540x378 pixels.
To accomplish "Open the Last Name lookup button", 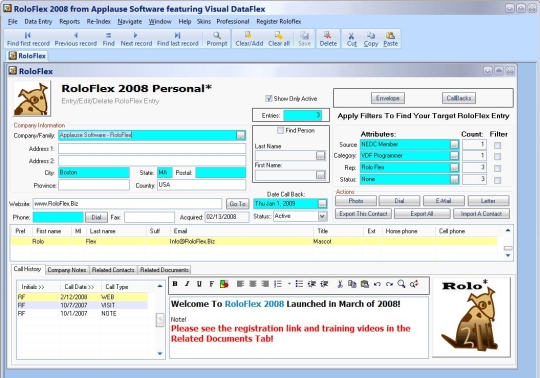I will coord(321,156).
